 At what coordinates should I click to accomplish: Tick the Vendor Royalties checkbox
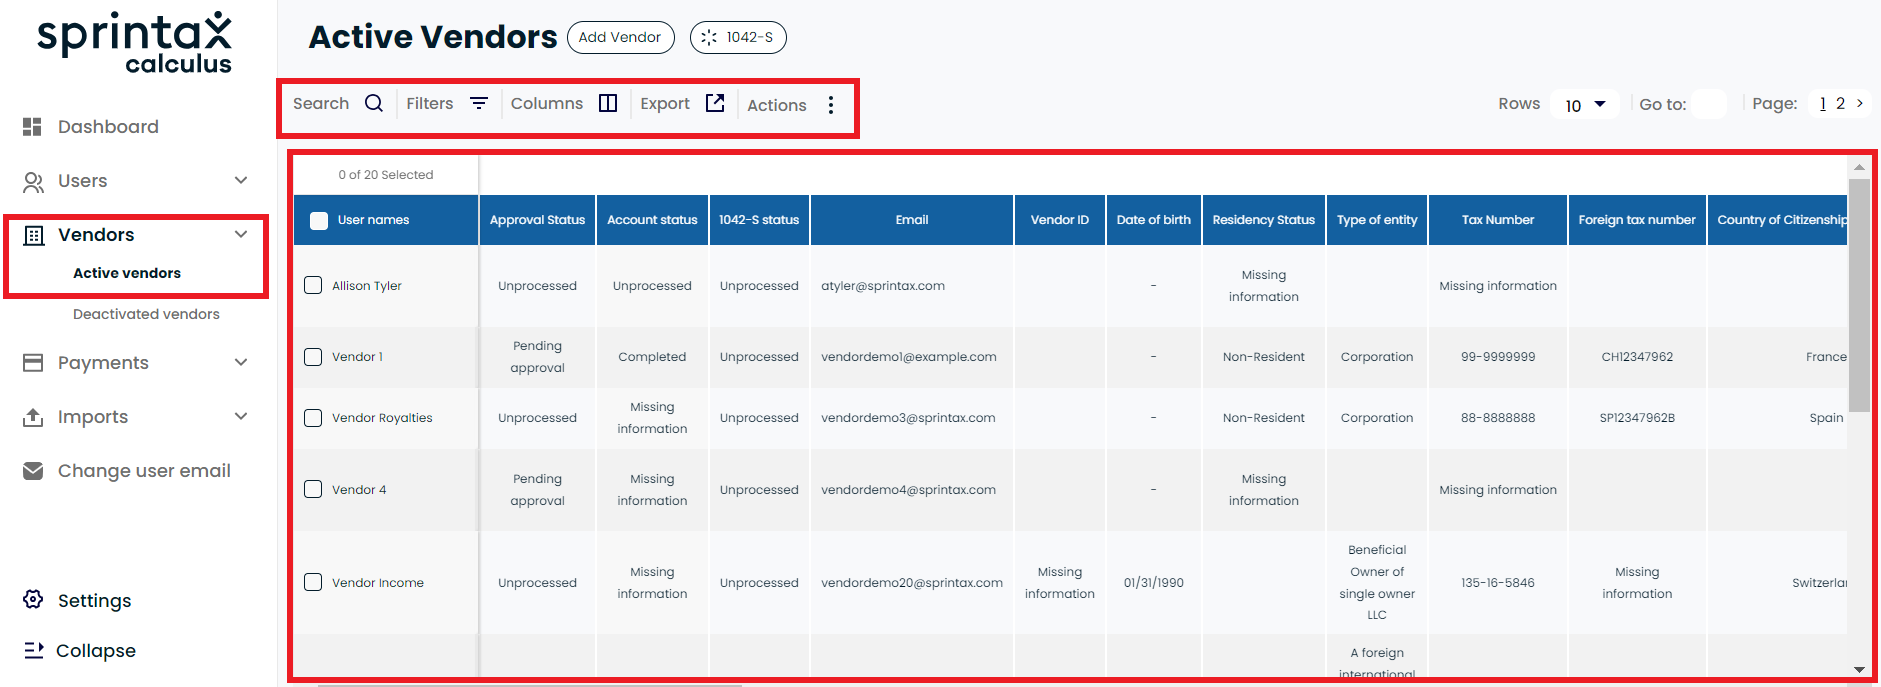[x=313, y=418]
